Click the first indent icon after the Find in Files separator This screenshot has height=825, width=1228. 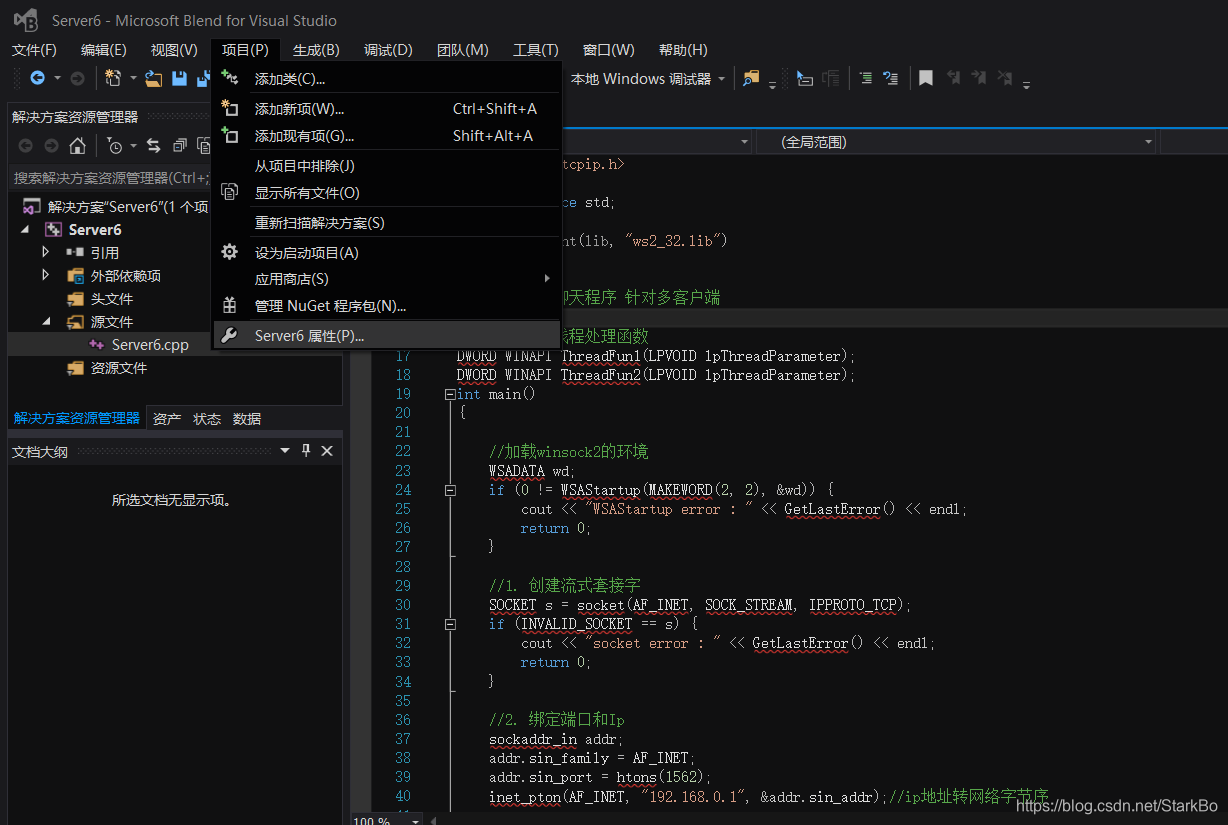point(804,78)
